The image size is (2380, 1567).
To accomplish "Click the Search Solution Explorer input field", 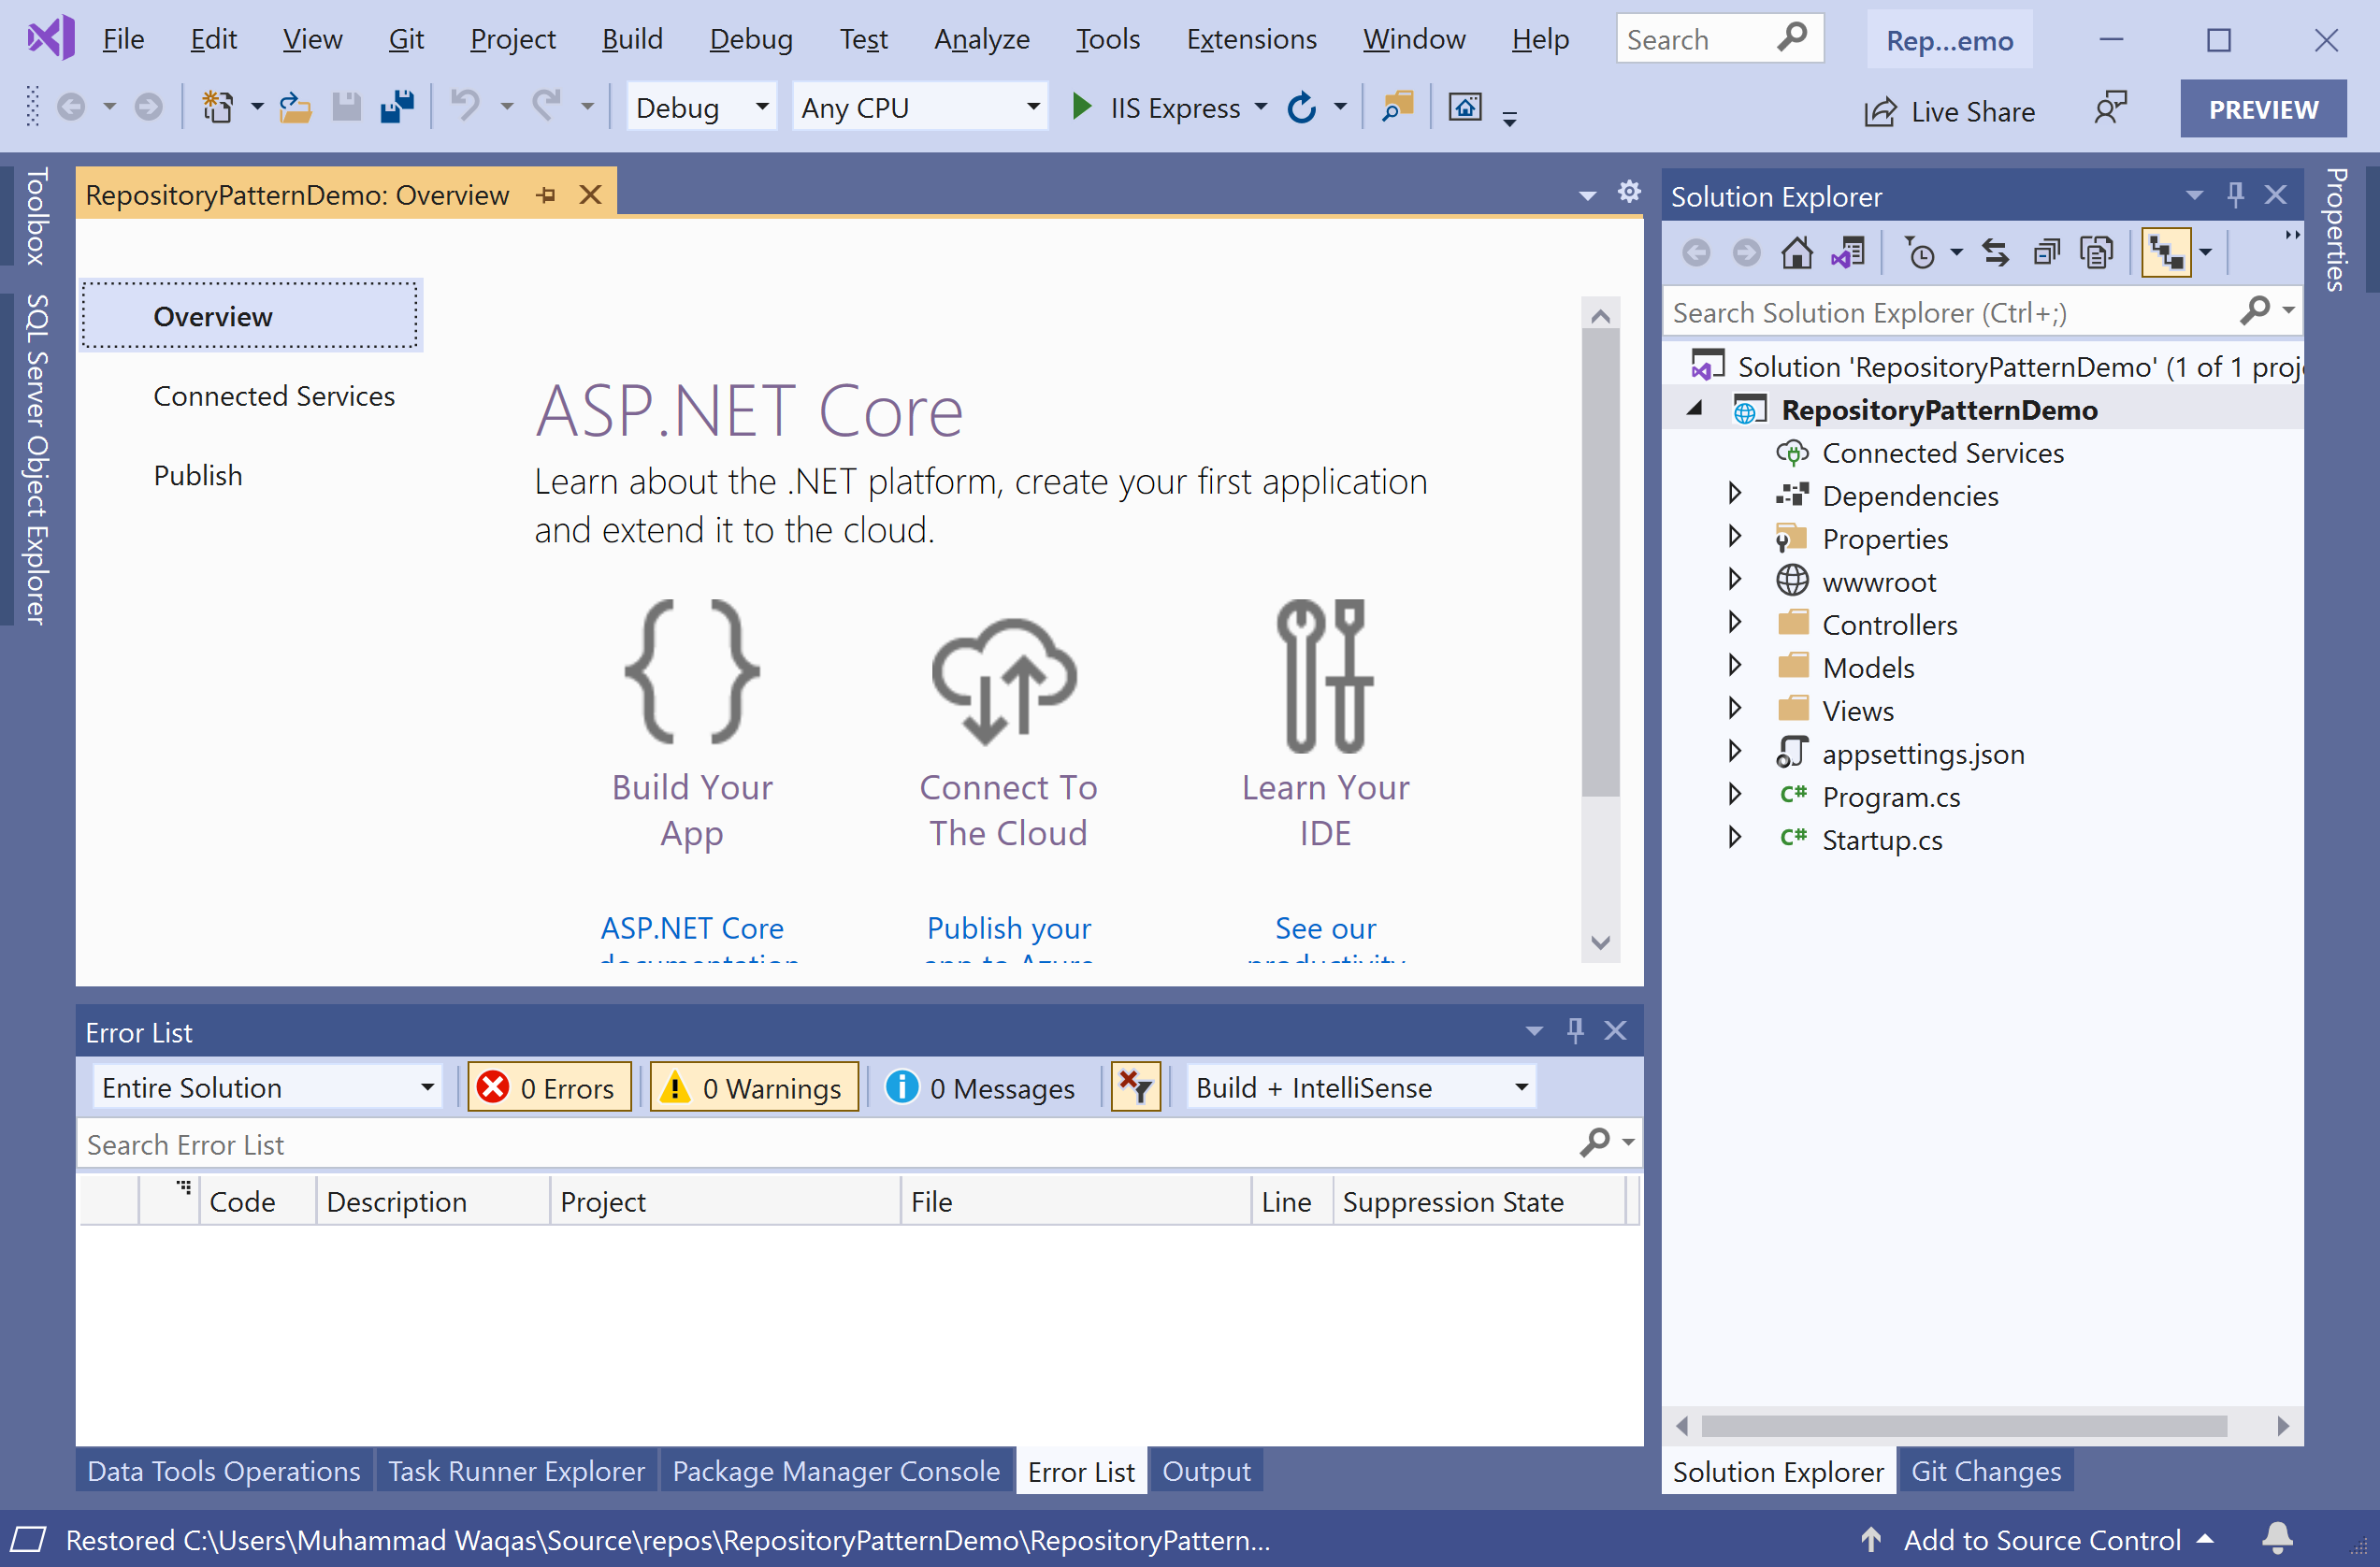I will coord(1950,313).
